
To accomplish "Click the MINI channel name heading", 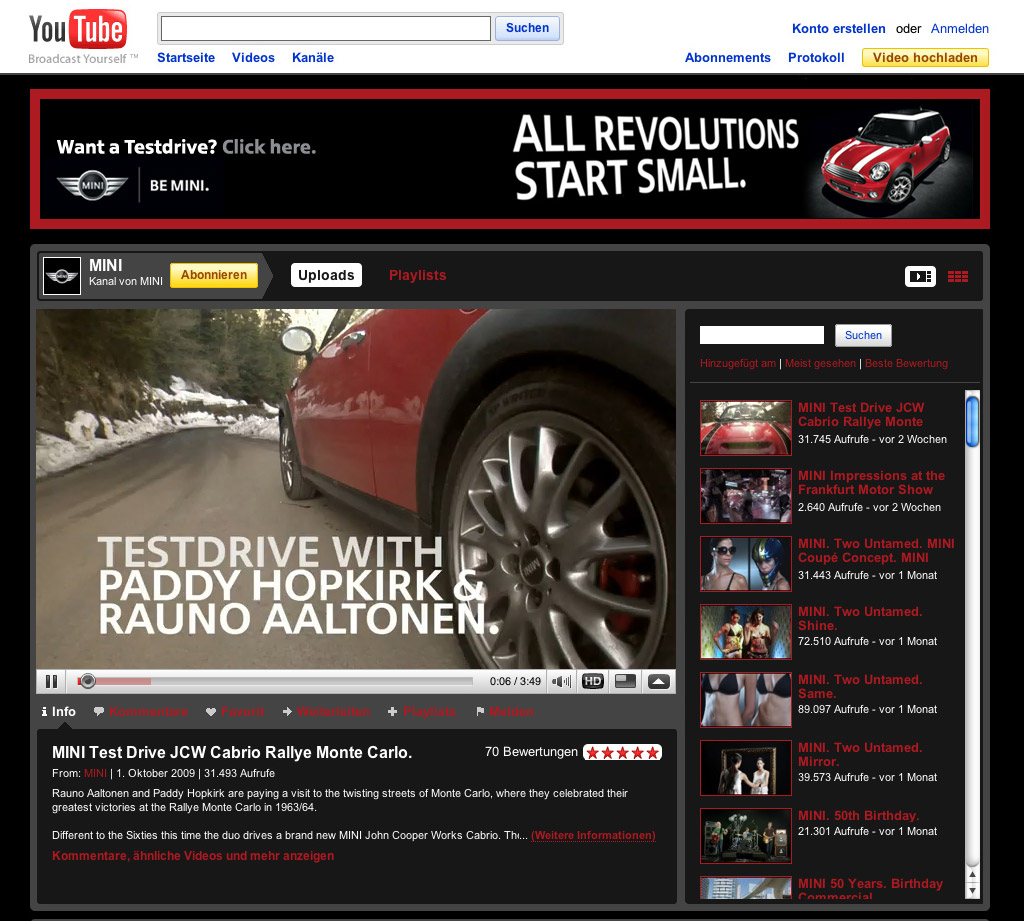I will [106, 265].
